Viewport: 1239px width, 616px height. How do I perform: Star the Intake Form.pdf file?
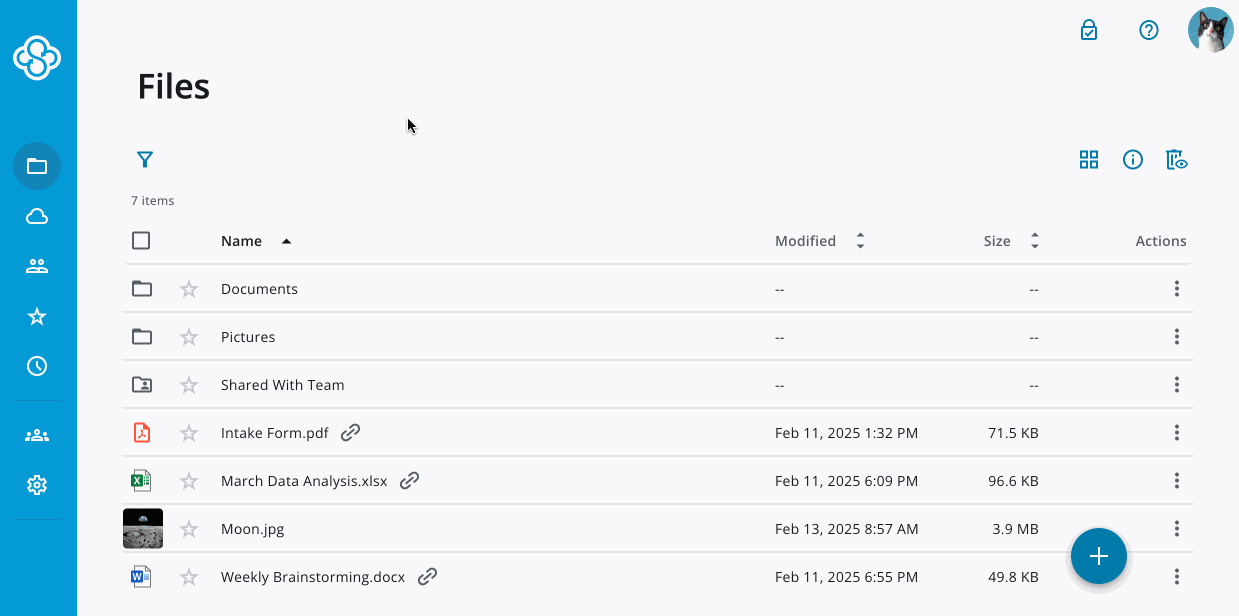(189, 433)
